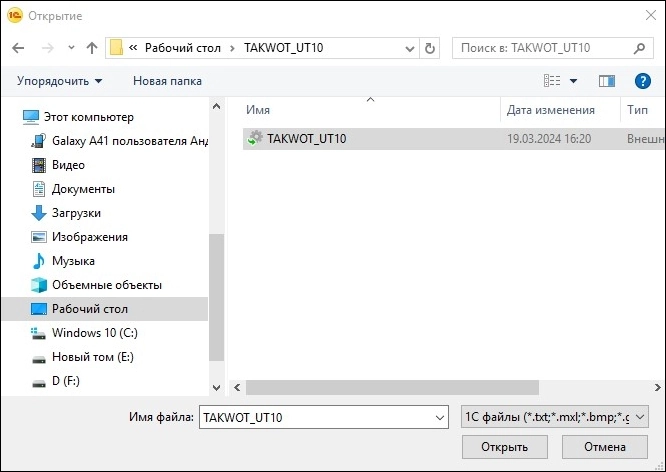Select the TAKWOT_UT10 file in list
This screenshot has height=472, width=666.
[454, 139]
